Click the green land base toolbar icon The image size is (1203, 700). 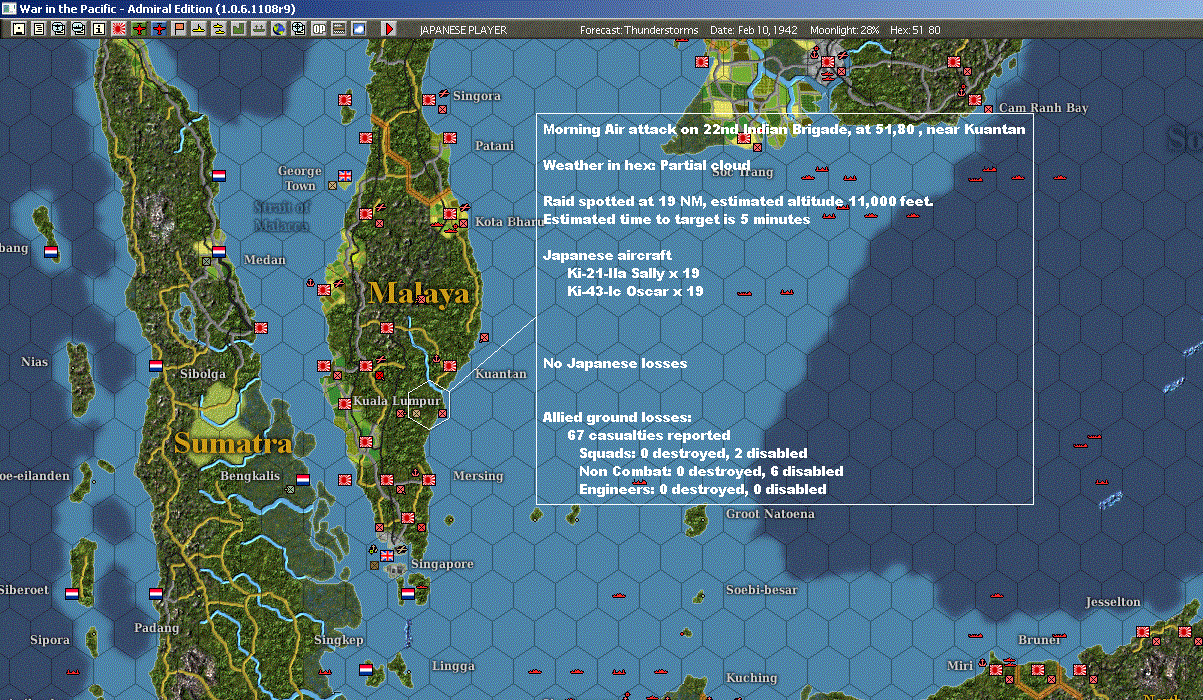(x=239, y=29)
